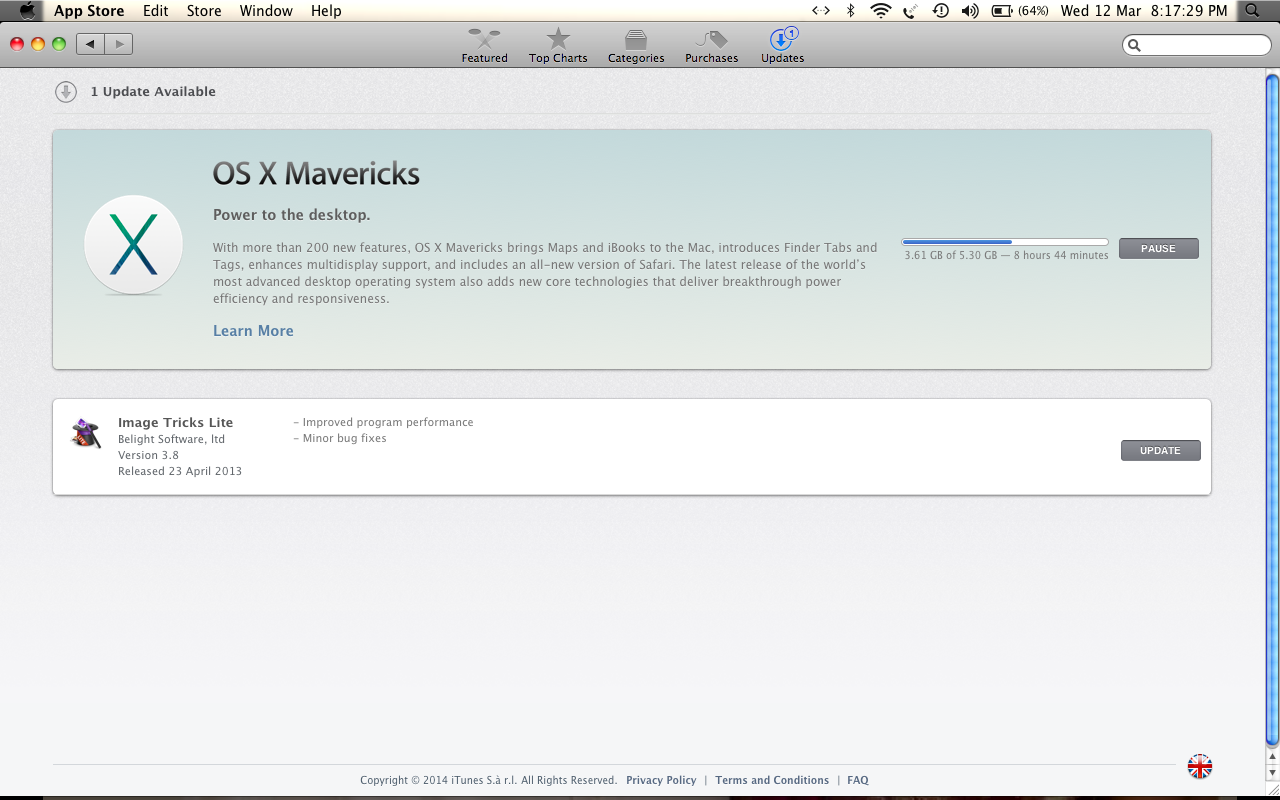
Task: Click 'Released 23 April 2013' text
Action: coord(180,471)
